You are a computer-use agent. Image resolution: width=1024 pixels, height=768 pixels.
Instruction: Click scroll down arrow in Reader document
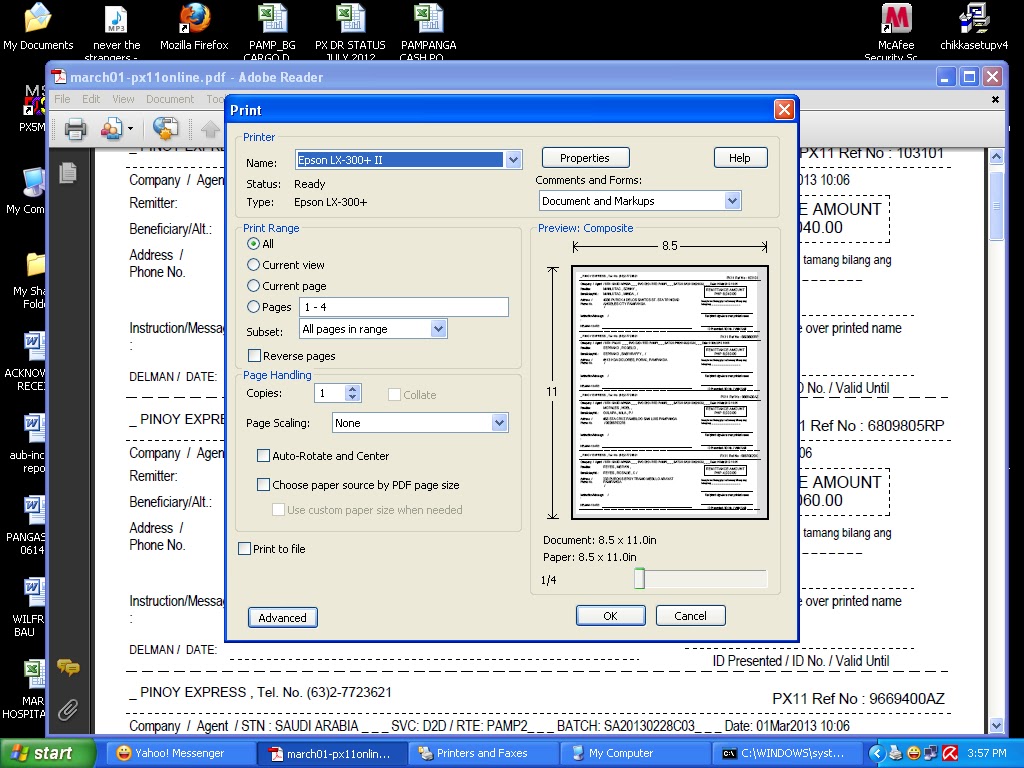coord(996,725)
